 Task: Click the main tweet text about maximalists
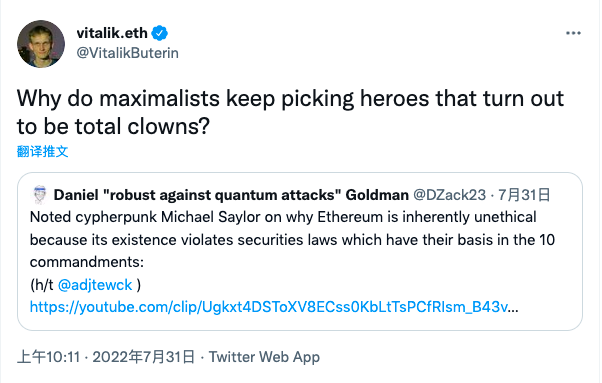pos(290,112)
